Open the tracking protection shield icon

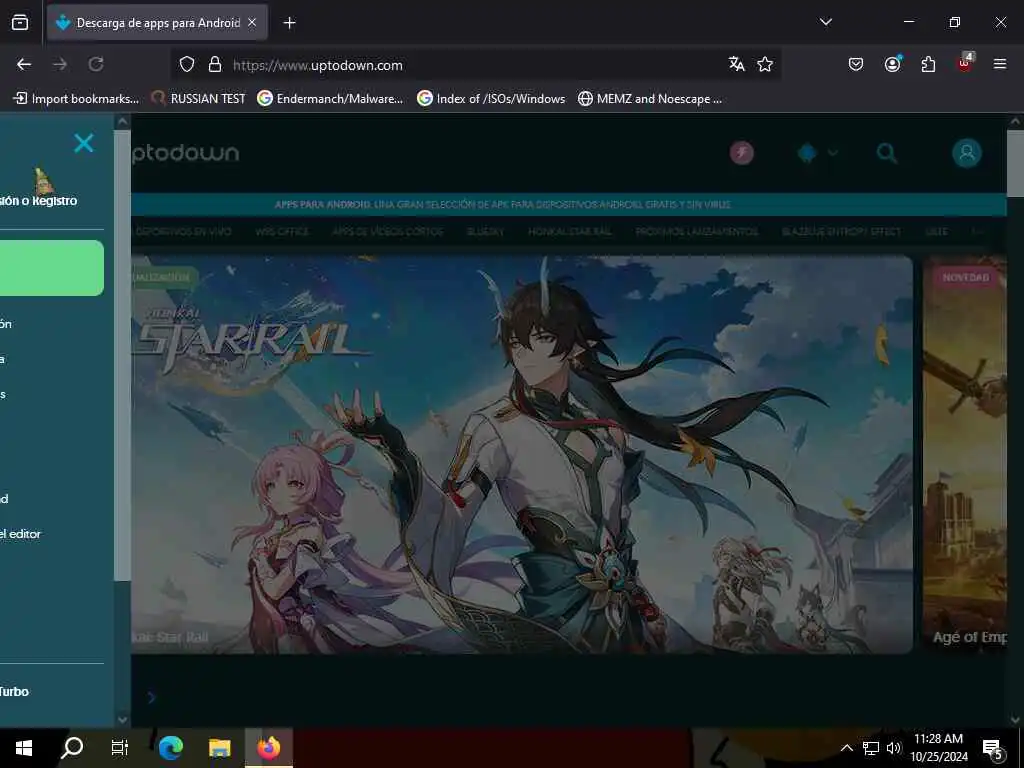pos(187,64)
